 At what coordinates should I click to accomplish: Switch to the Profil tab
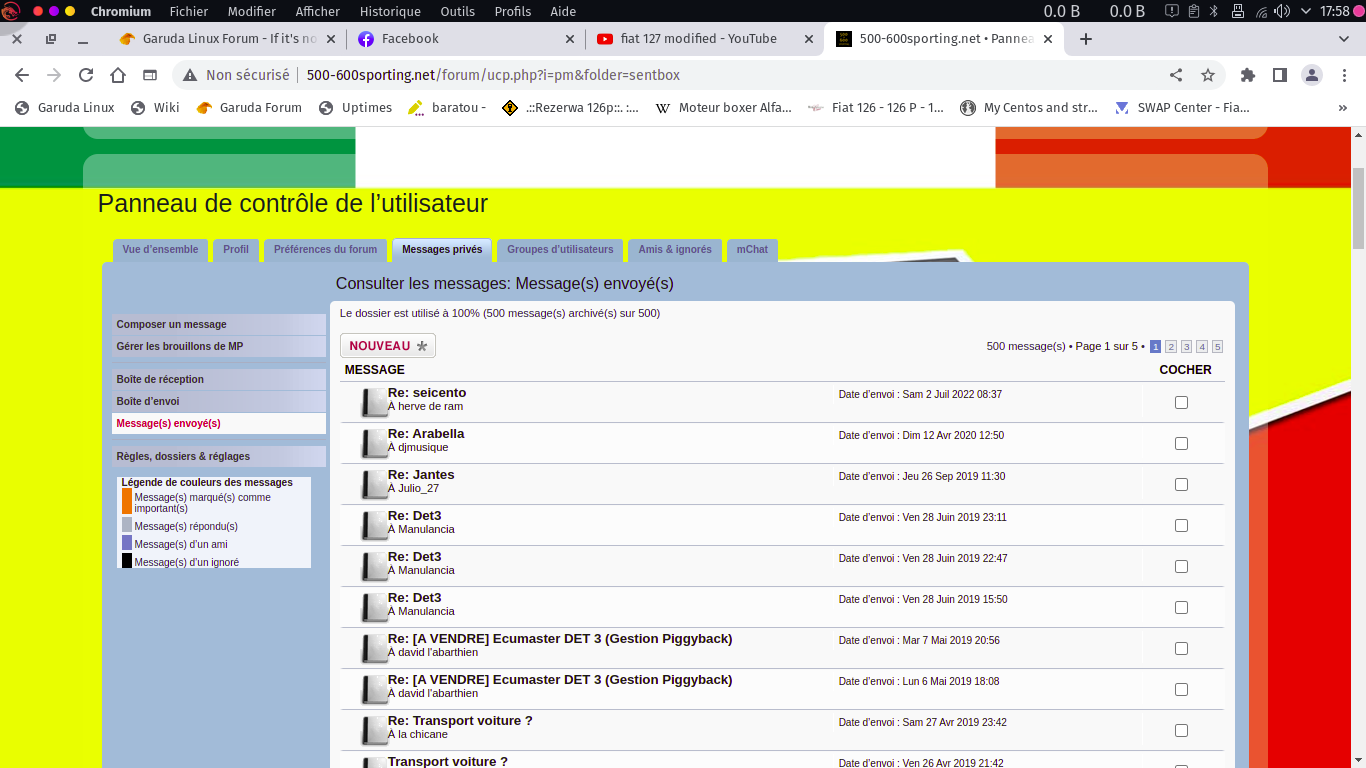pos(236,250)
